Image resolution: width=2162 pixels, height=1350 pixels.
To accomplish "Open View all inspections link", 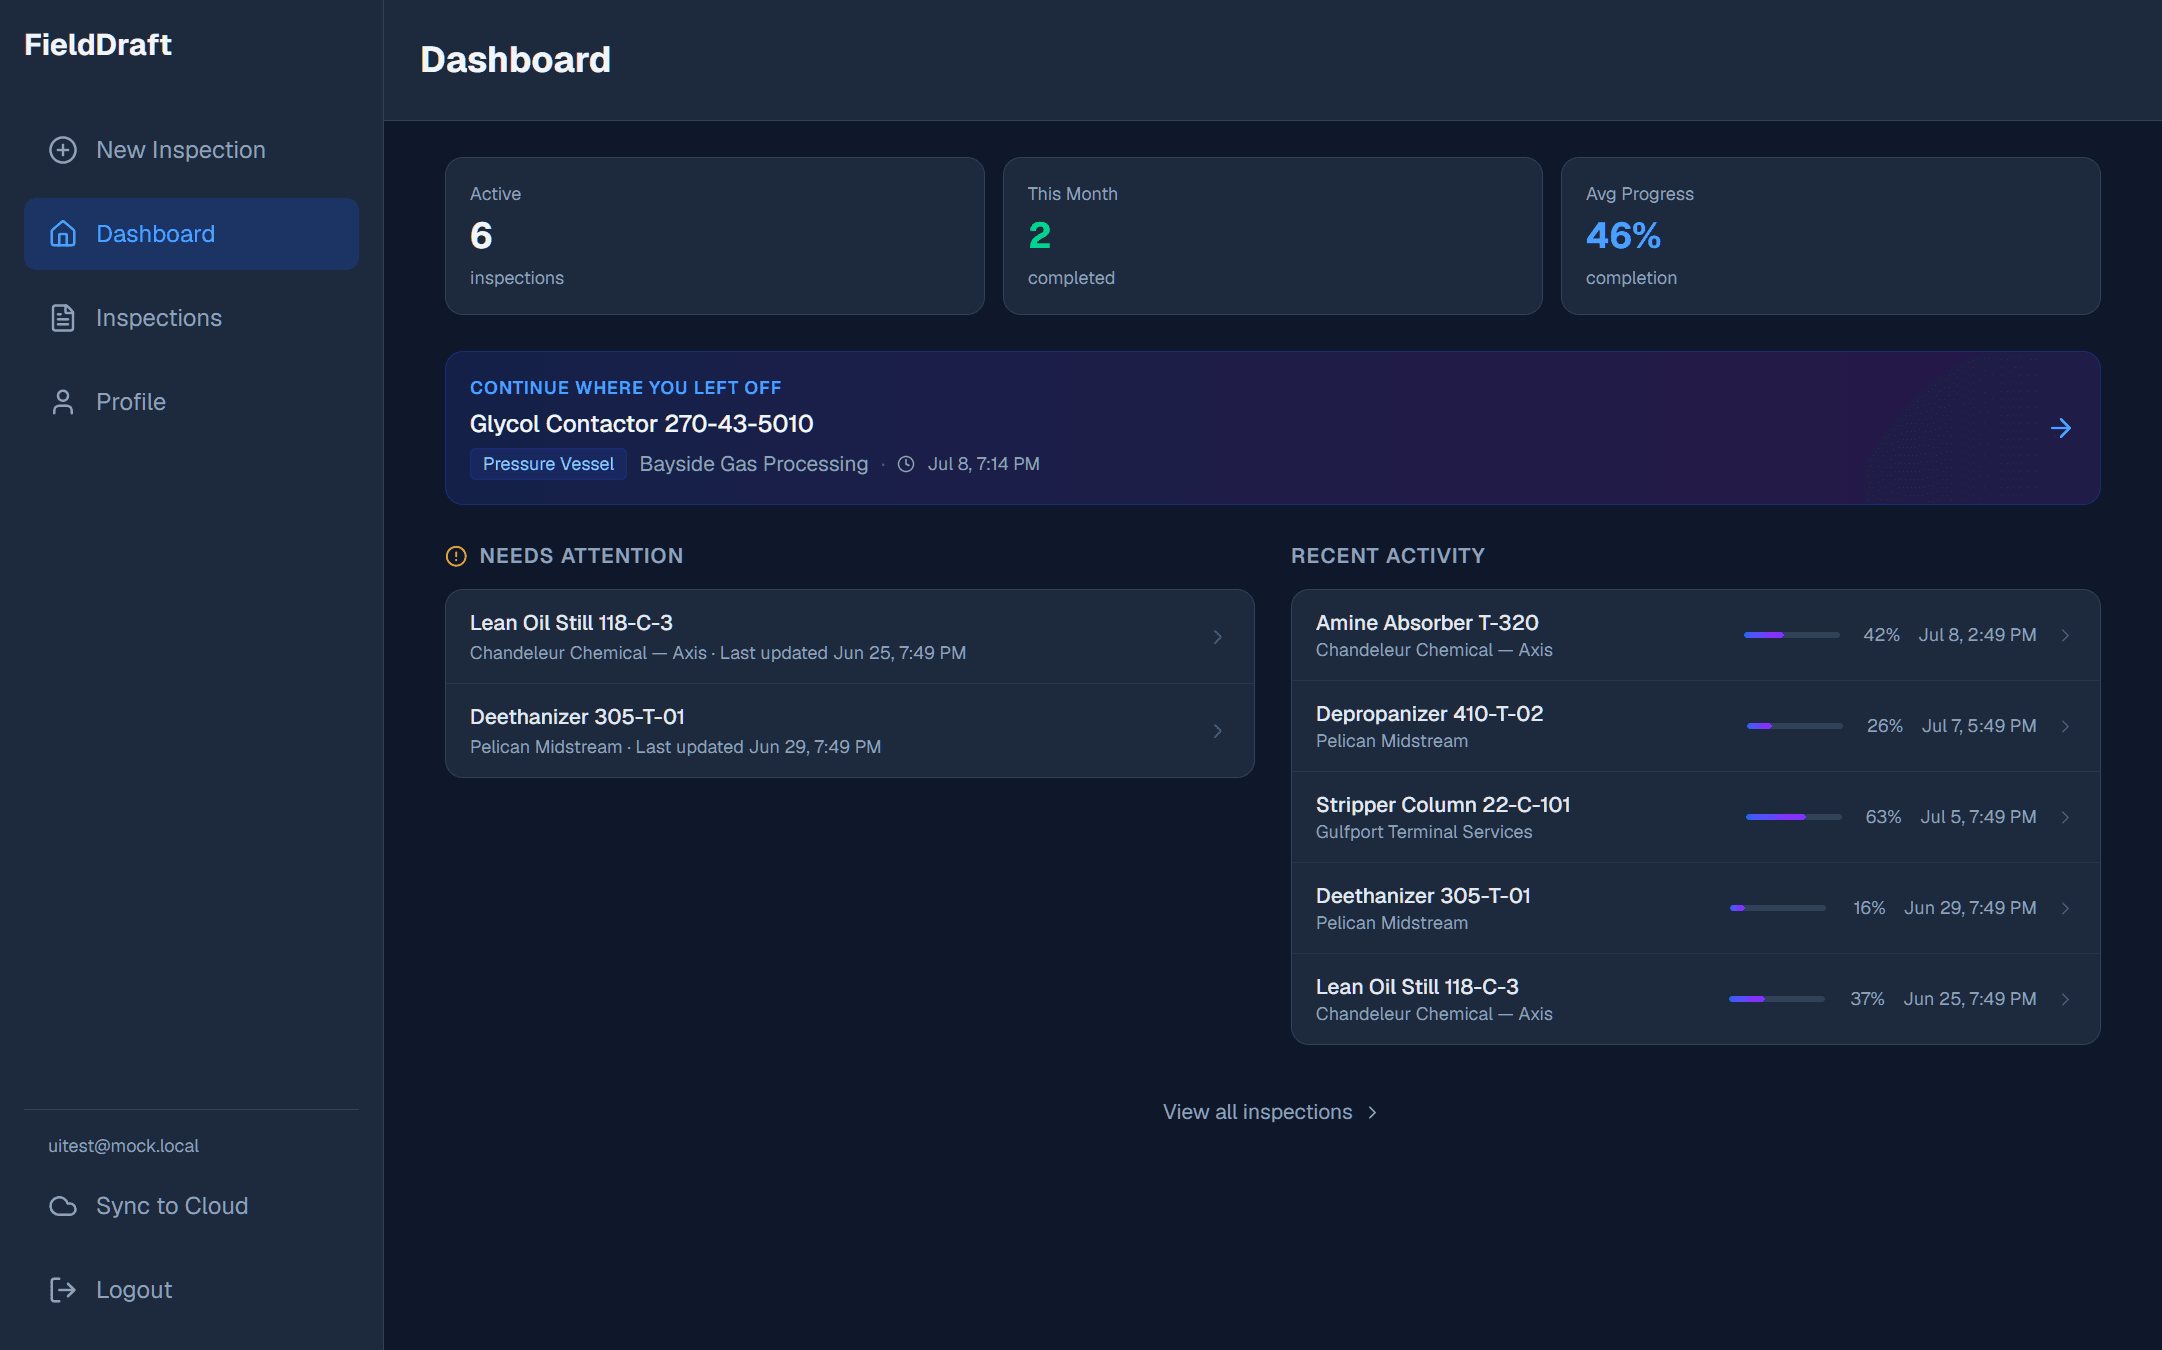I will pos(1272,1112).
